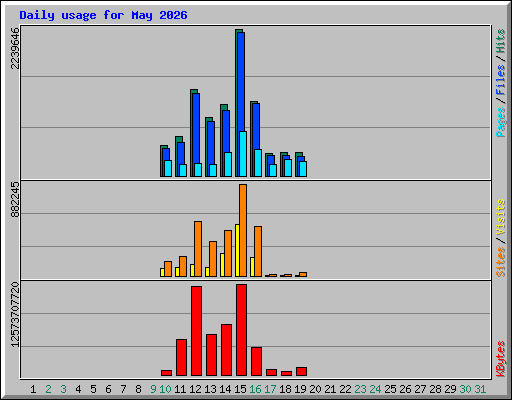
Task: Click day 9 on the x-axis
Action: click(x=153, y=389)
